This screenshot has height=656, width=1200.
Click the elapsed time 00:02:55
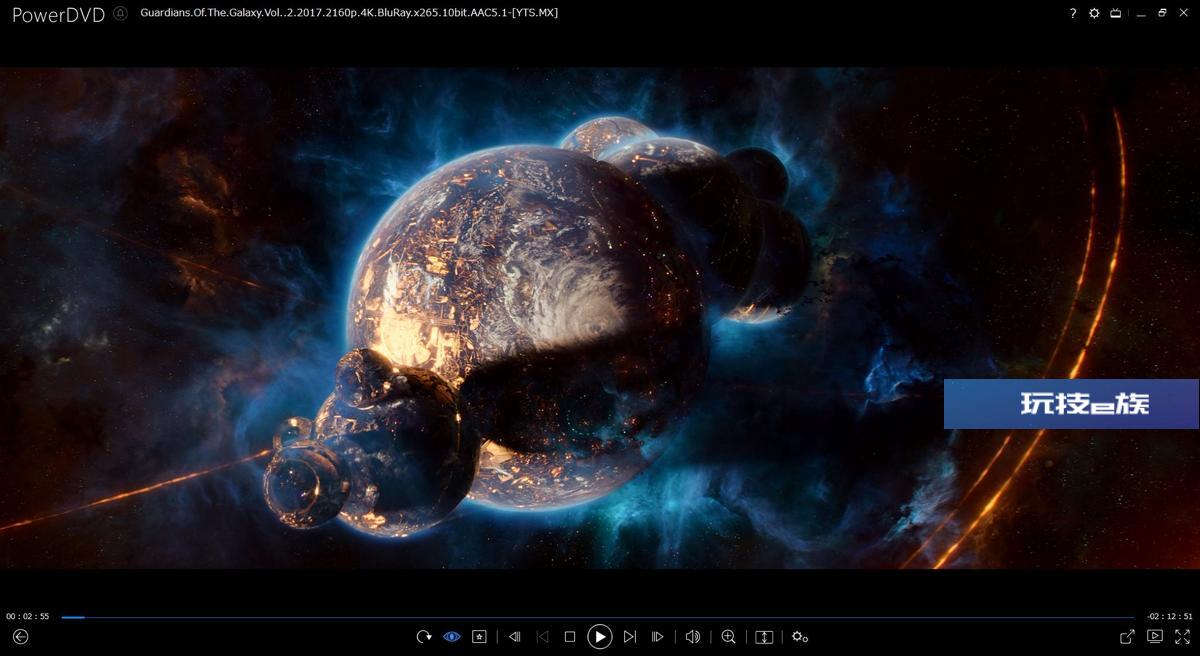click(x=28, y=617)
